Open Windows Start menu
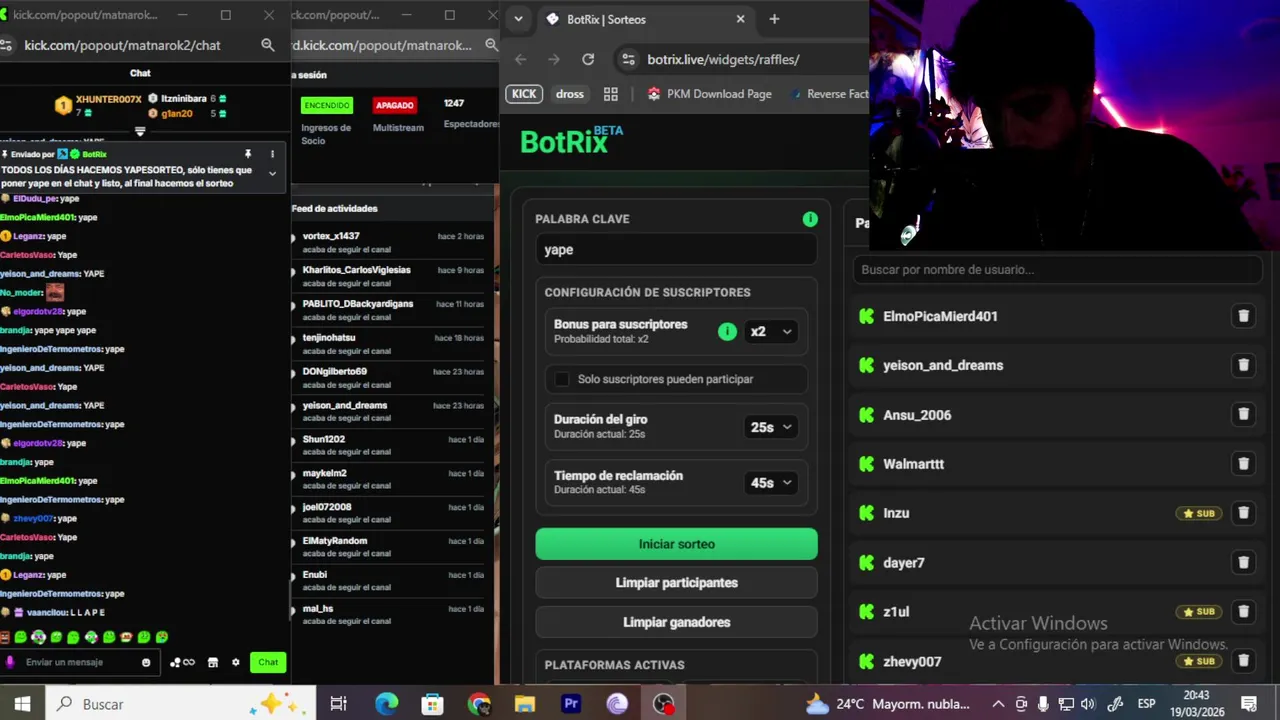This screenshot has width=1280, height=720. [x=22, y=704]
